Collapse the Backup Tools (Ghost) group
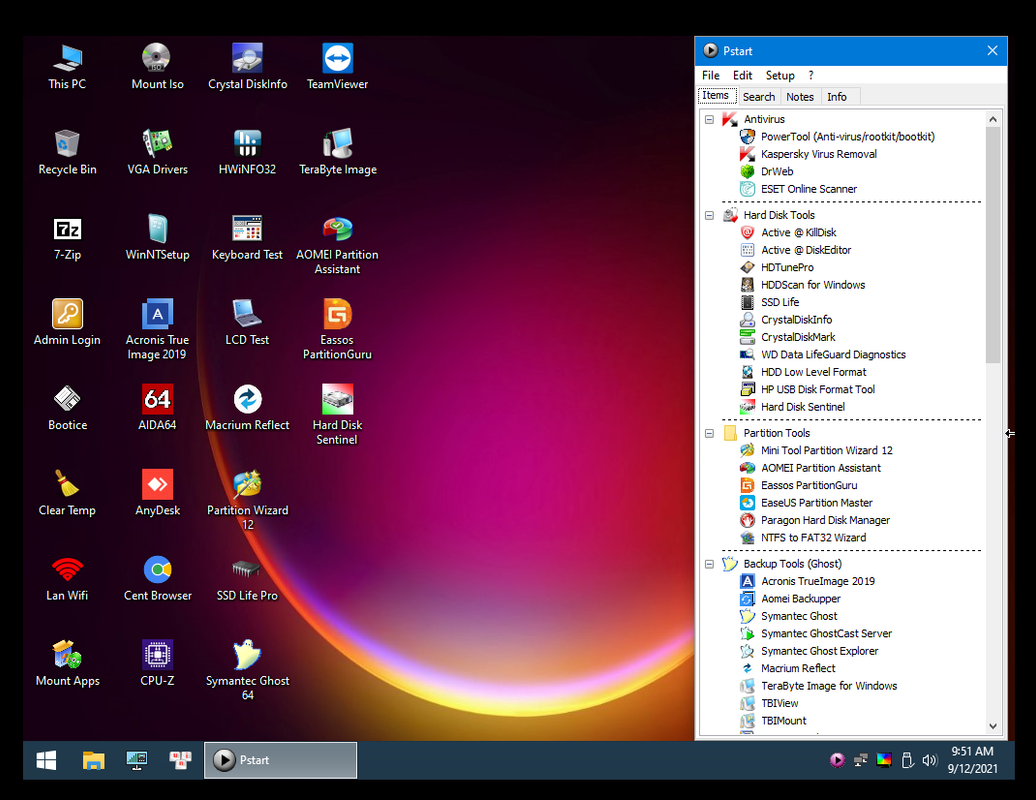1036x800 pixels. pyautogui.click(x=709, y=564)
